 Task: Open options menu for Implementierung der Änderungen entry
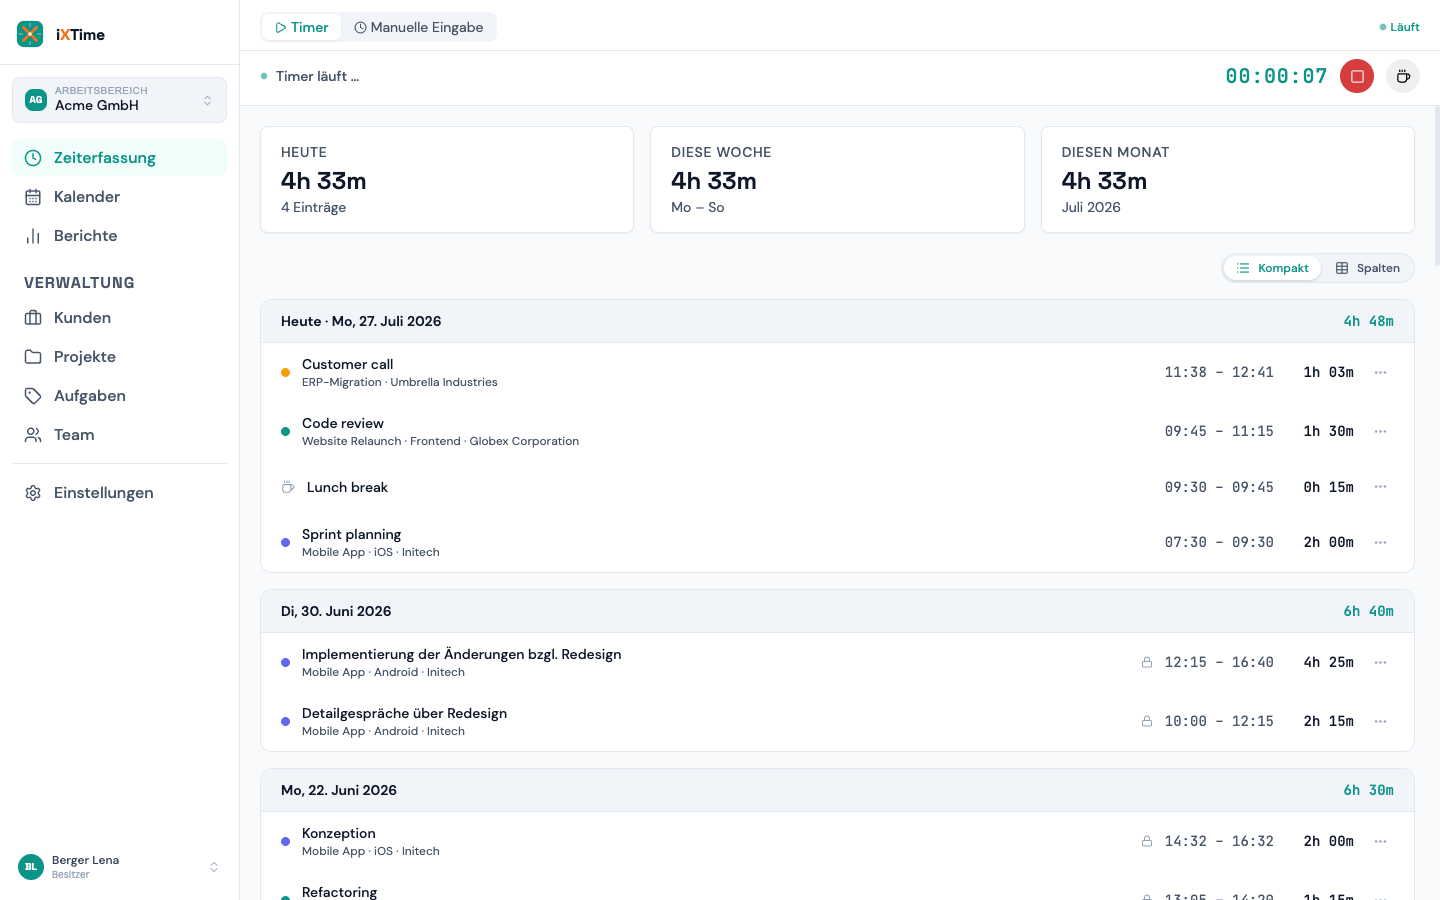1380,663
